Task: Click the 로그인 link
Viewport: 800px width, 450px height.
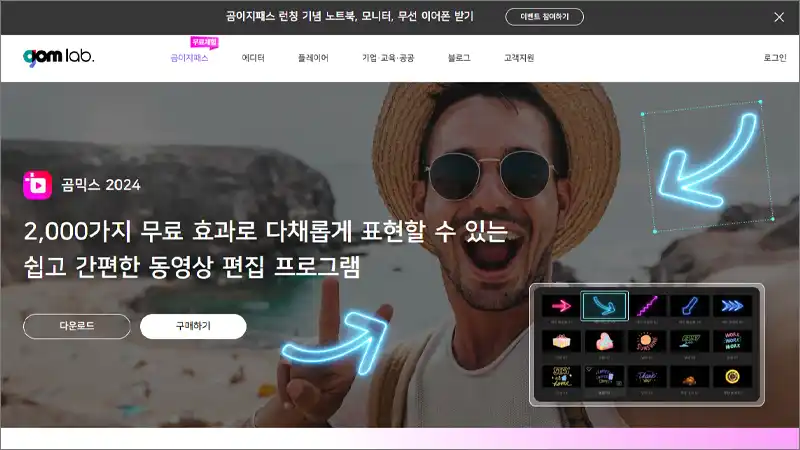Action: point(775,58)
